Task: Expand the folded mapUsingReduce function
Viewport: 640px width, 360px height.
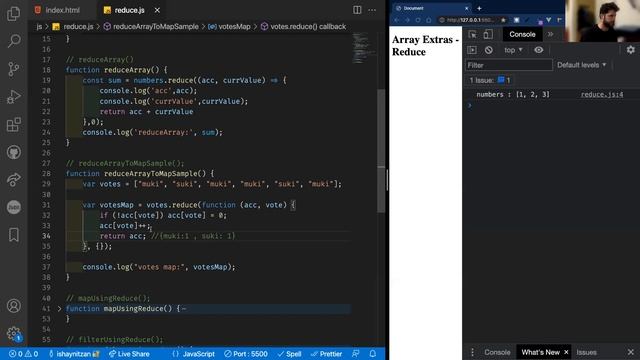Action: (59, 309)
